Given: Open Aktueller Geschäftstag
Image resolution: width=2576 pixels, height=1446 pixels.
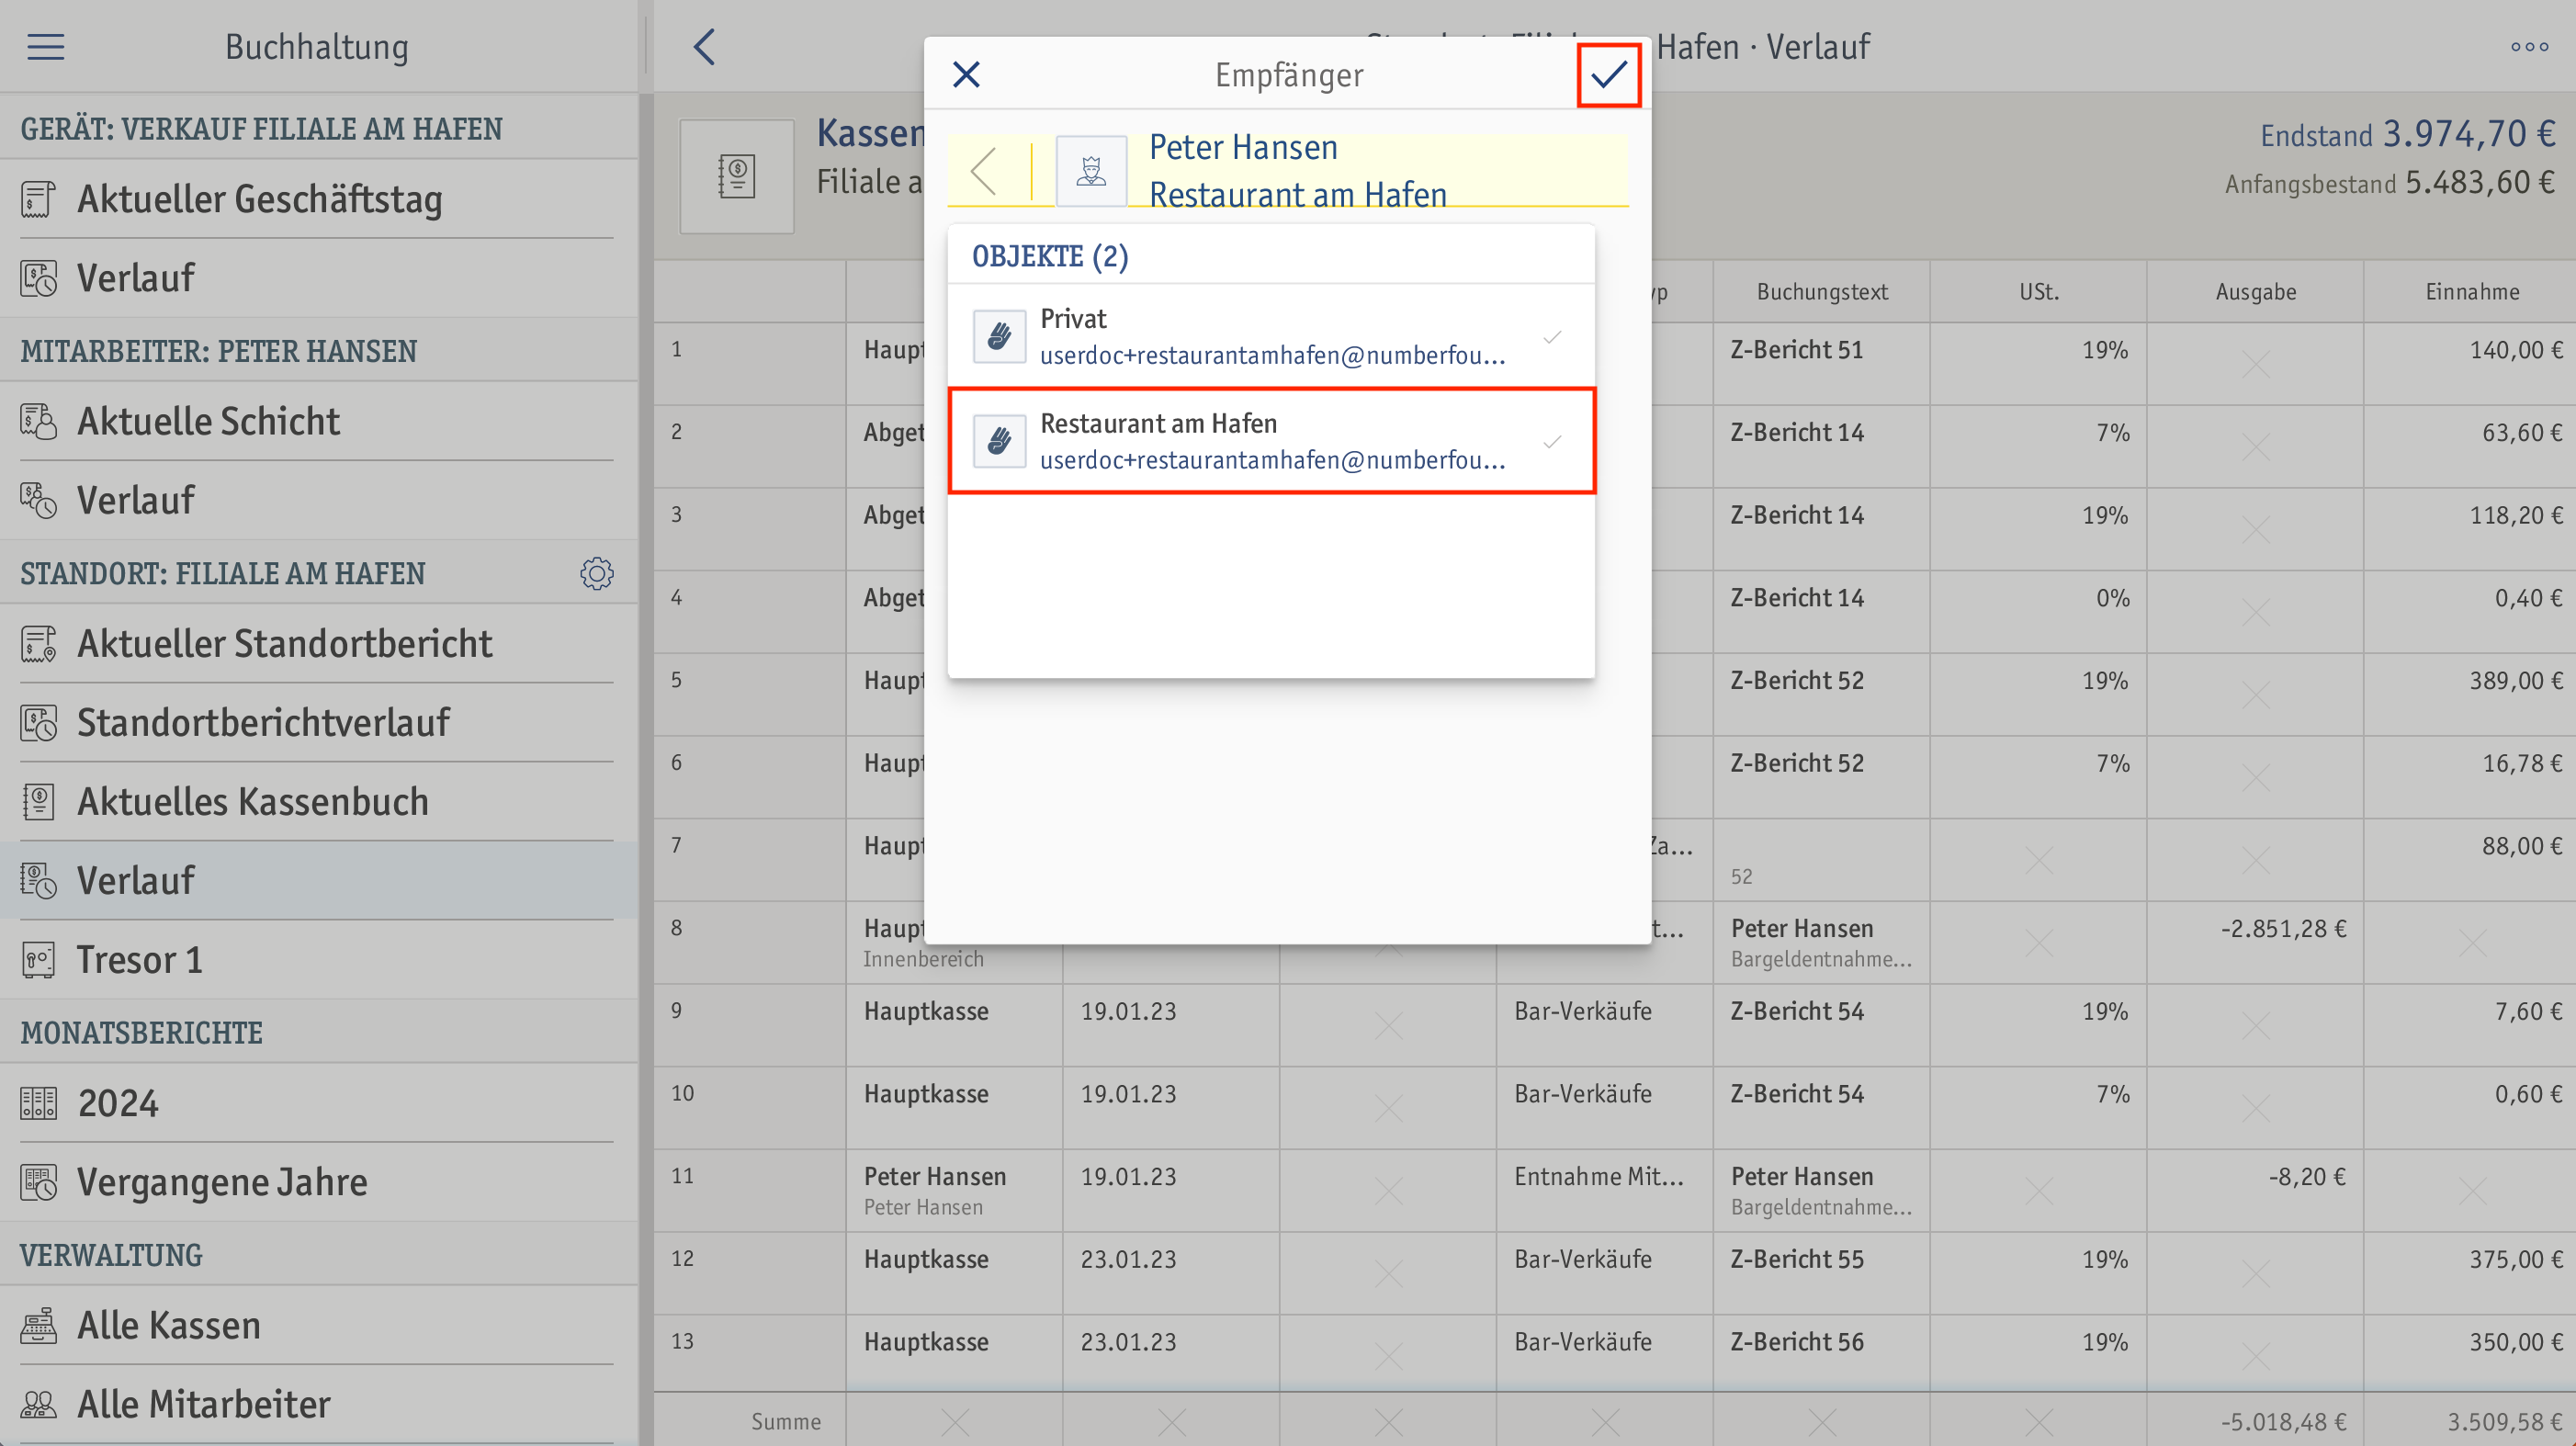Looking at the screenshot, I should [318, 199].
